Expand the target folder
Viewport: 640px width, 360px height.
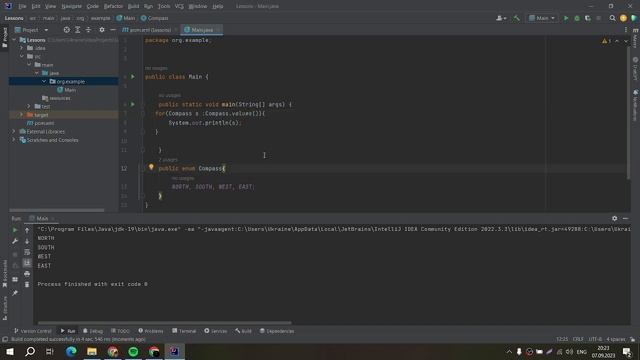(22, 115)
